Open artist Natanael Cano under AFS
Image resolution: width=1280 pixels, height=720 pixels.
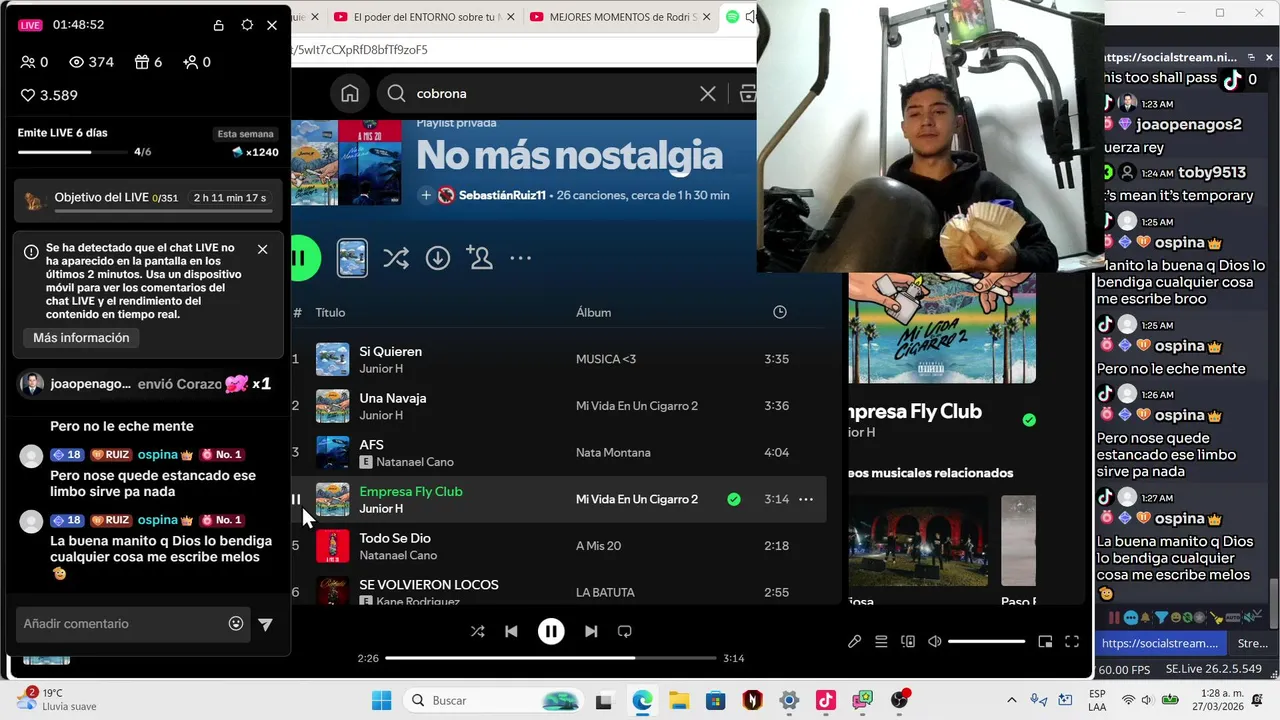[415, 462]
